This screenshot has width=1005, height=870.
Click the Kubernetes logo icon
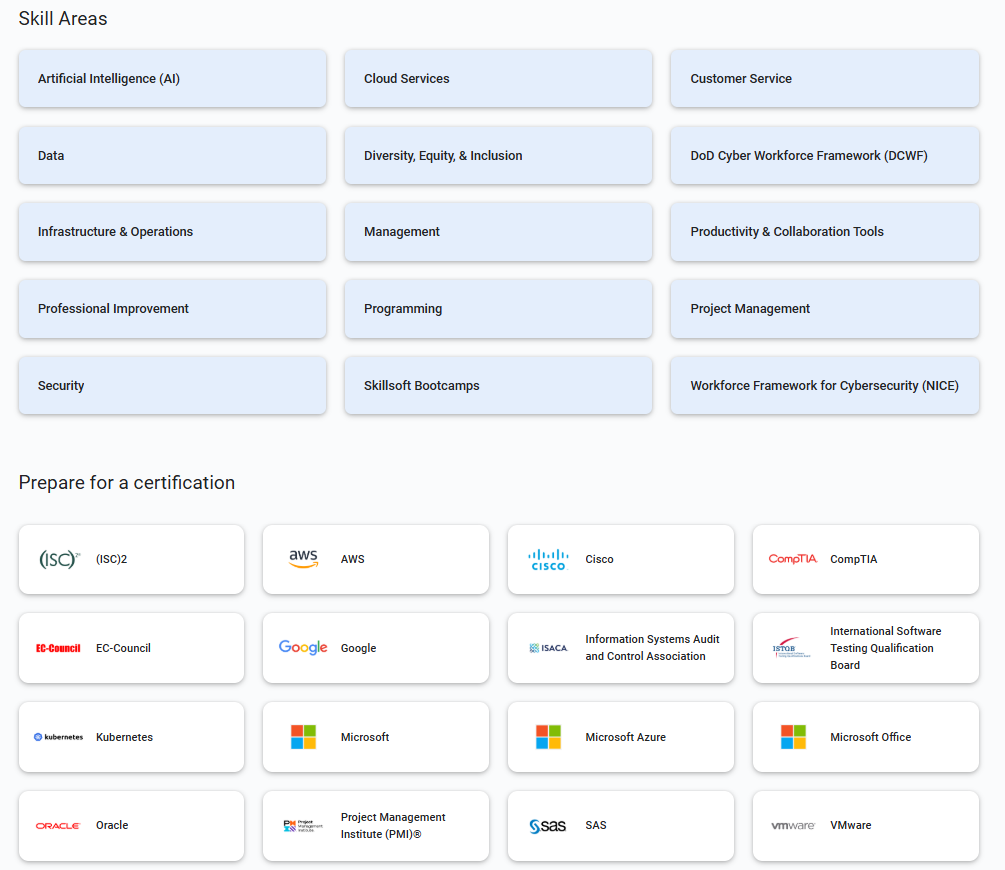[x=58, y=737]
